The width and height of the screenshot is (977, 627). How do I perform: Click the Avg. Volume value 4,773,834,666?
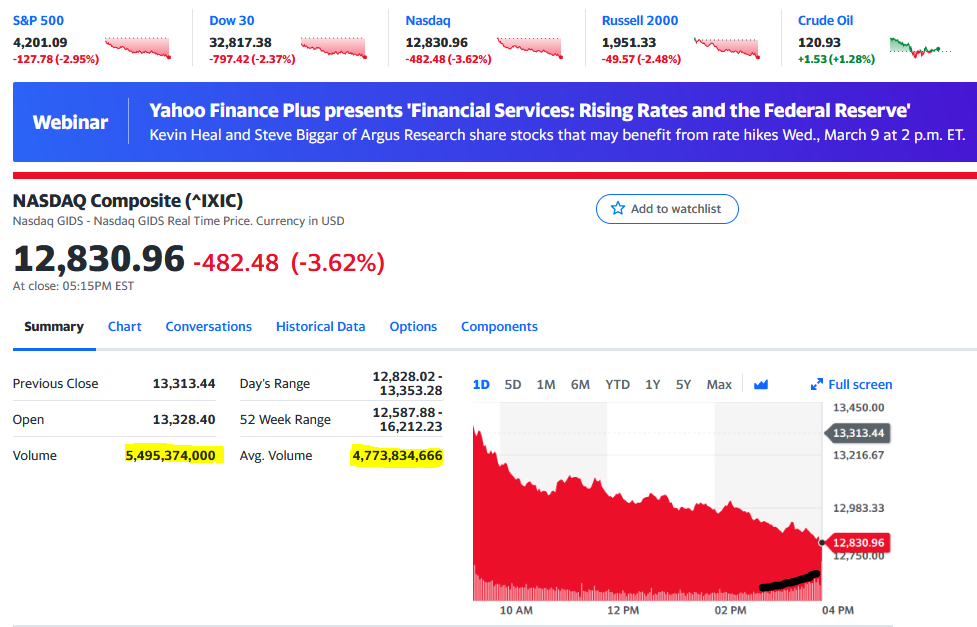tap(397, 456)
